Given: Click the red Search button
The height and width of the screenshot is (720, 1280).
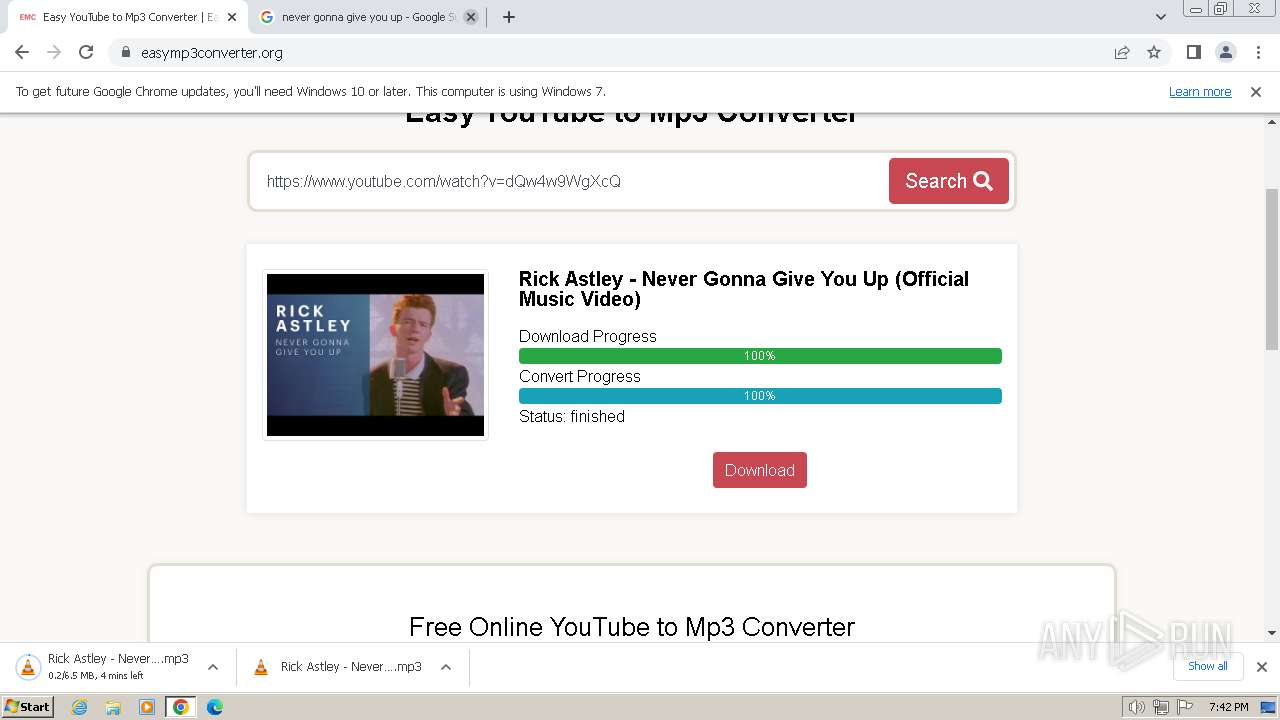Looking at the screenshot, I should point(949,181).
